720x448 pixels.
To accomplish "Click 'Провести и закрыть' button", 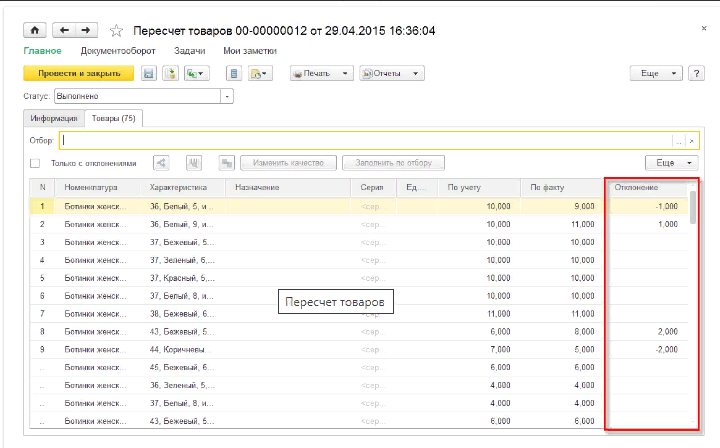I will tap(78, 73).
